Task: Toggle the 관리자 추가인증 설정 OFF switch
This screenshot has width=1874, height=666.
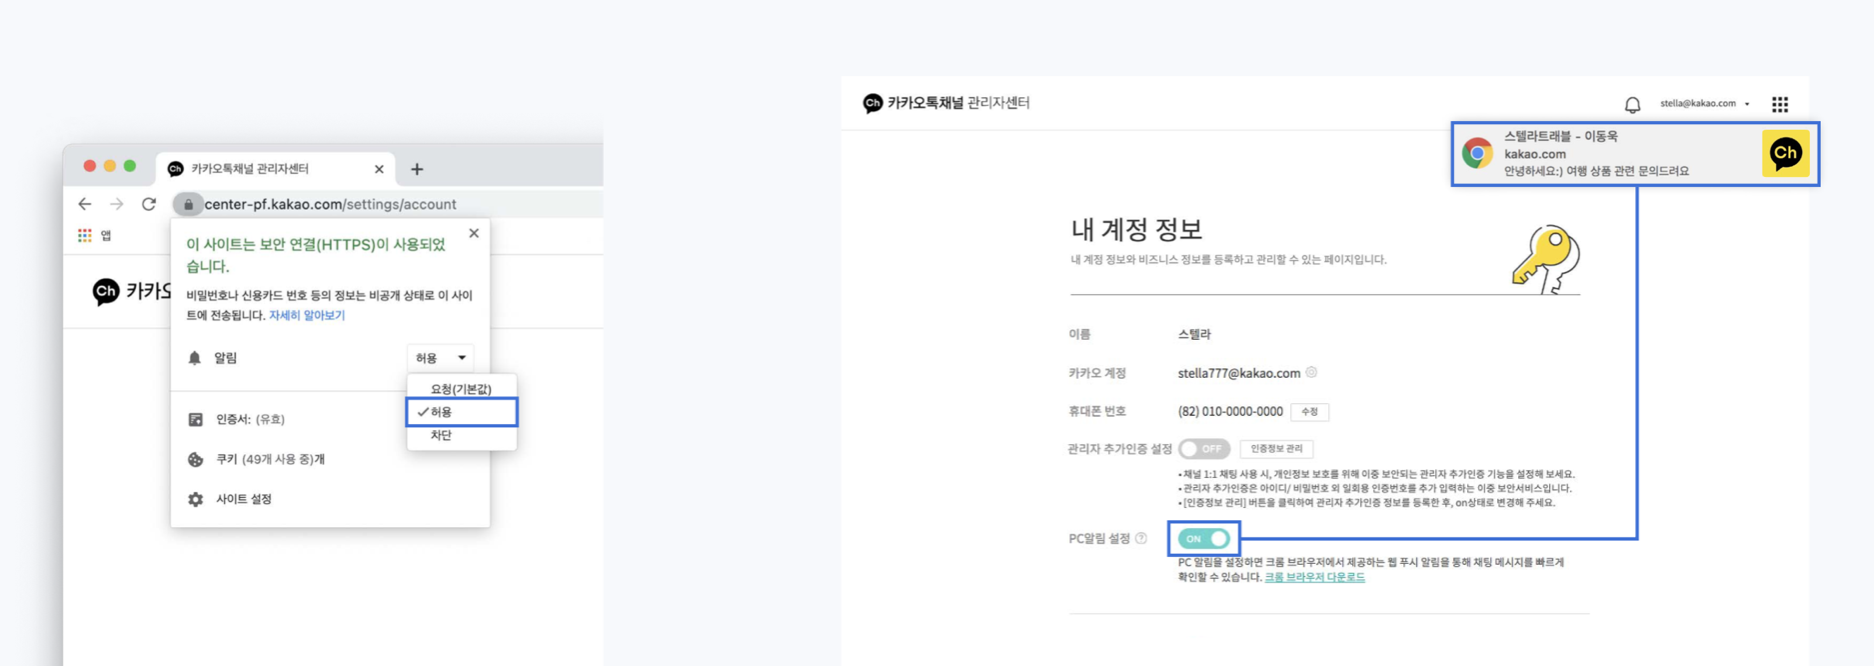Action: (1203, 449)
